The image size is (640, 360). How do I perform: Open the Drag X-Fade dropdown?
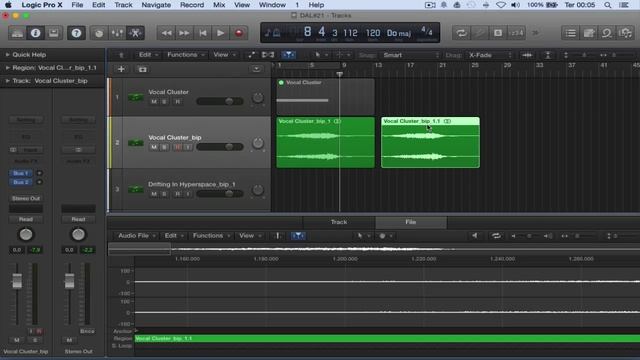tap(490, 55)
